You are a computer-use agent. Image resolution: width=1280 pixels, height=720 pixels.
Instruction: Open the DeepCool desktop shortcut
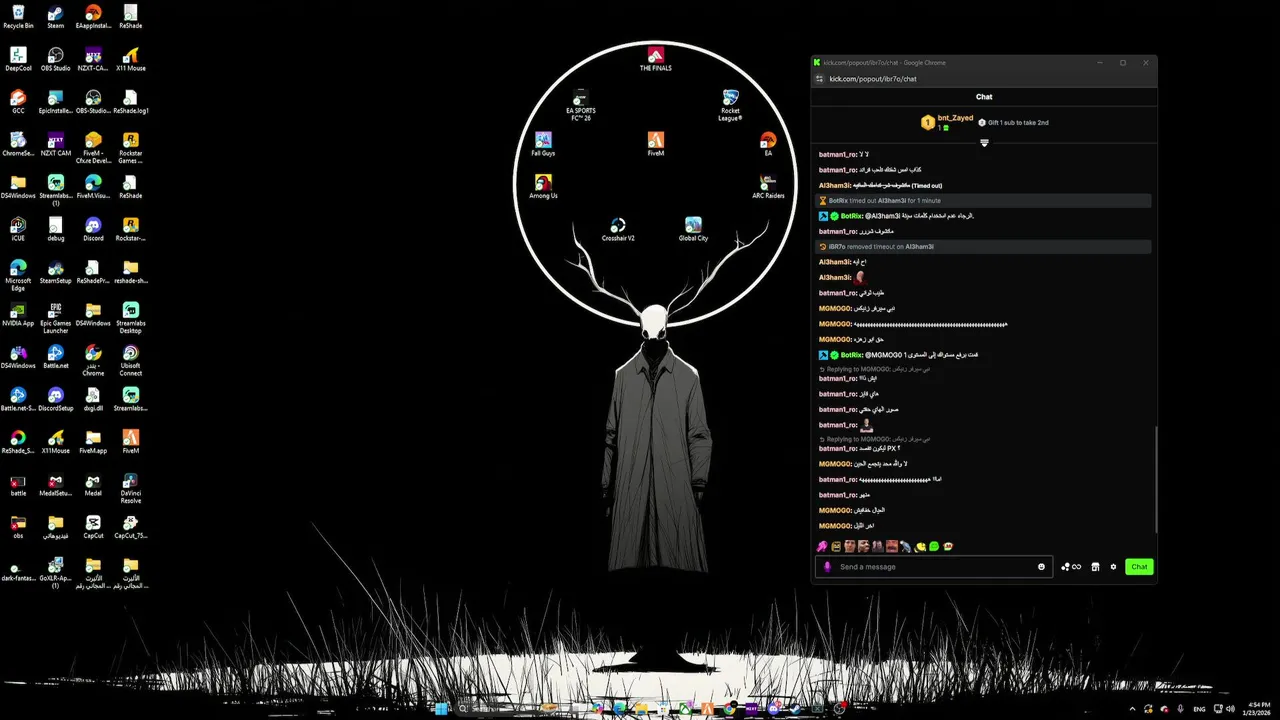coord(18,59)
